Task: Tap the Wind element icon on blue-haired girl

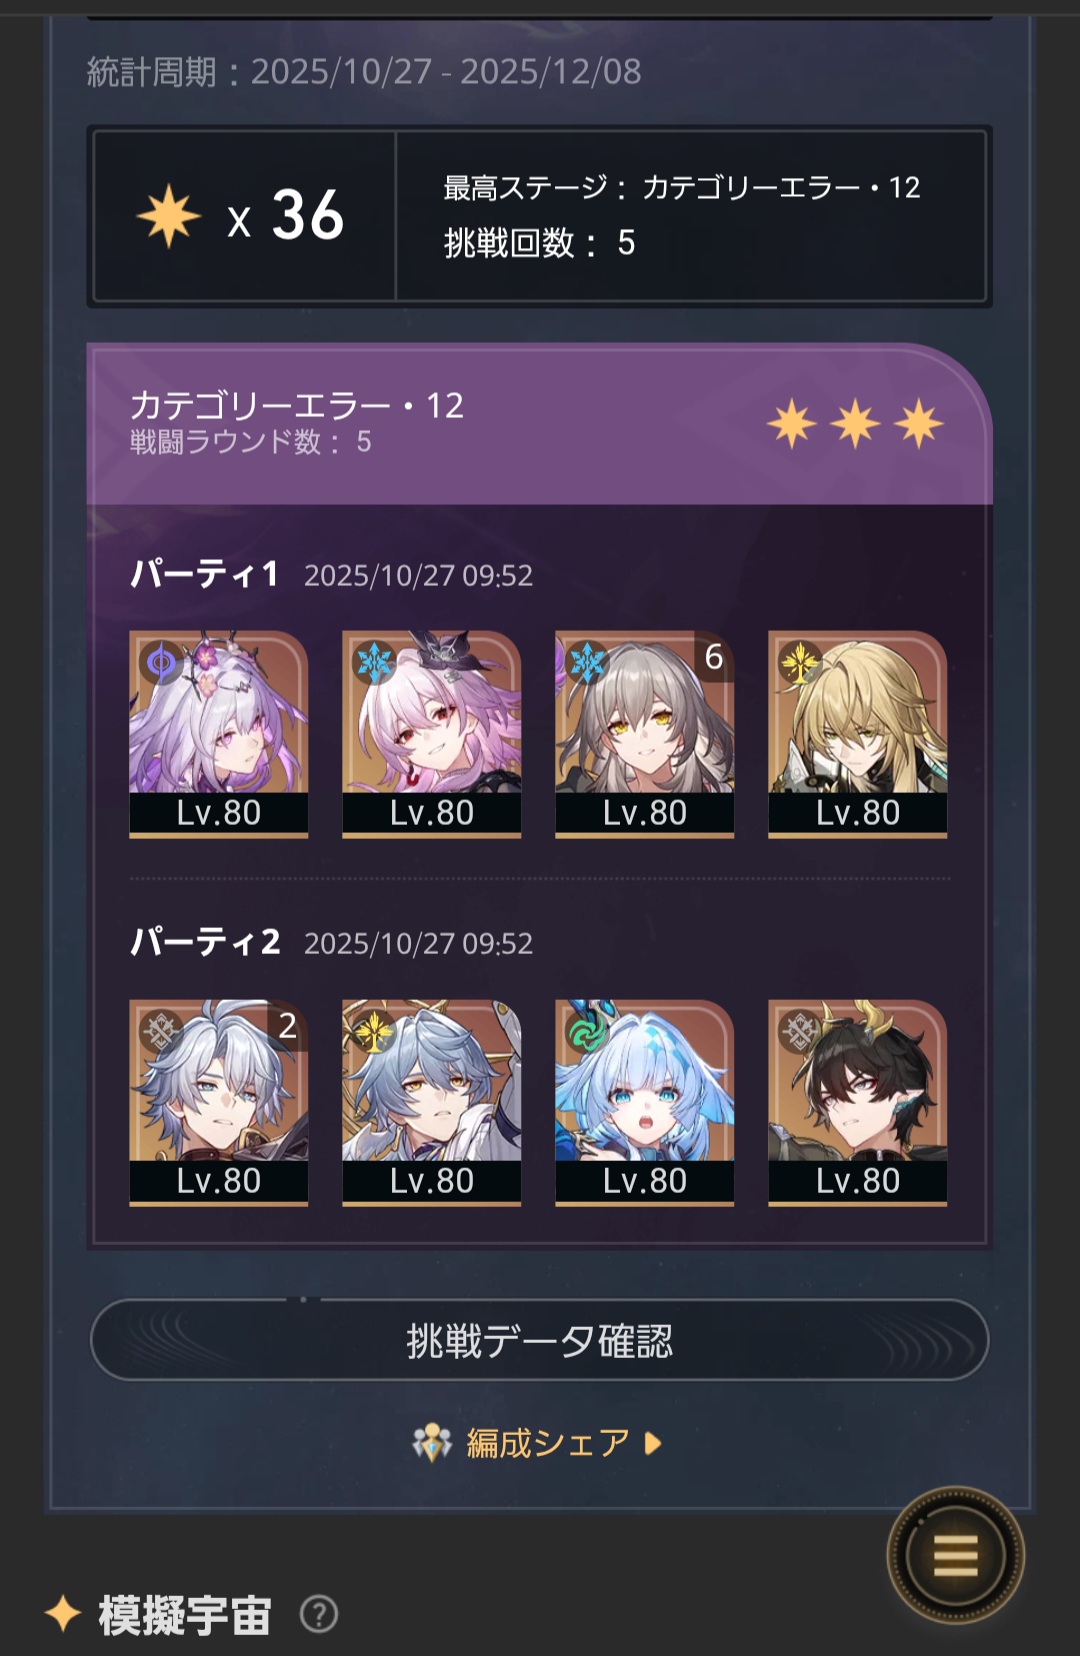Action: [x=588, y=1030]
